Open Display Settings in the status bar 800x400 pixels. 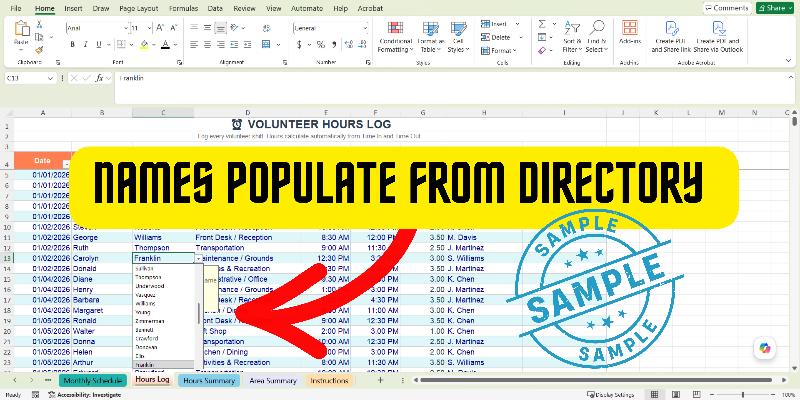pyautogui.click(x=610, y=395)
